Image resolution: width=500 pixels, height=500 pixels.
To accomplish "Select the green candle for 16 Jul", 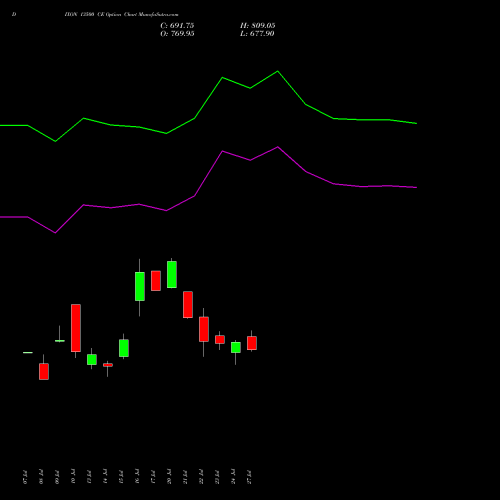I will click(x=140, y=286).
